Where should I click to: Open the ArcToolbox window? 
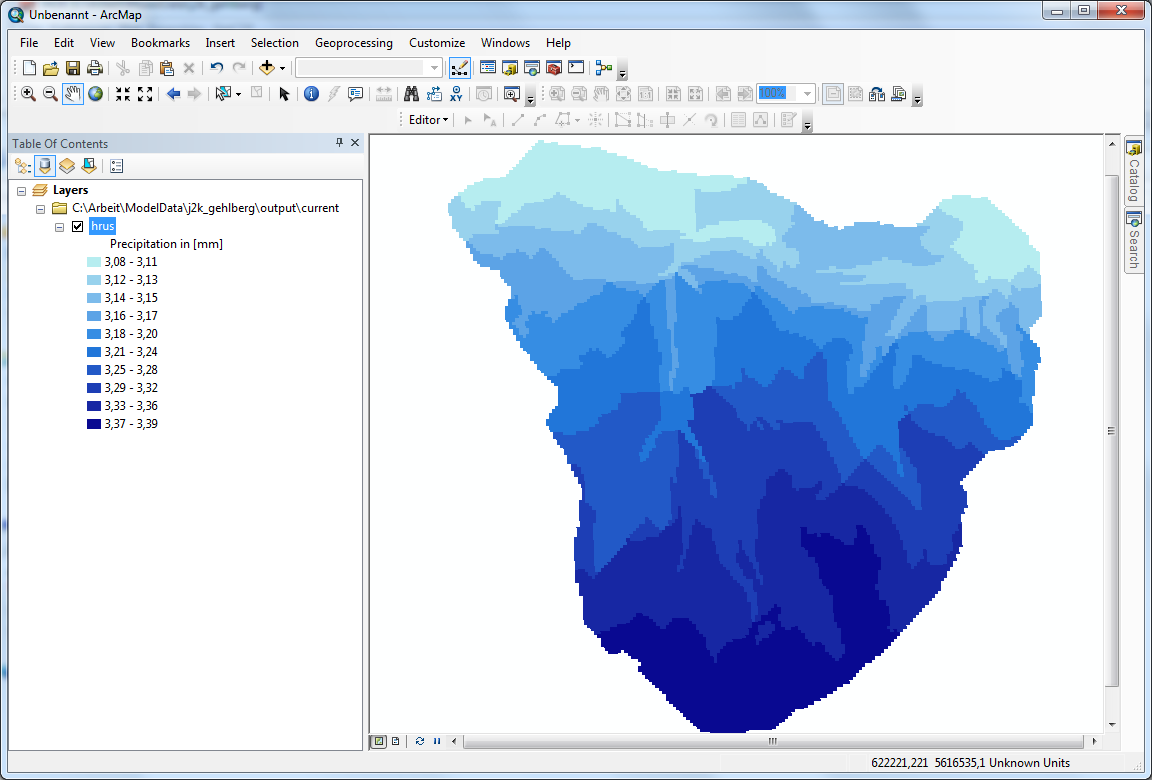[x=553, y=68]
